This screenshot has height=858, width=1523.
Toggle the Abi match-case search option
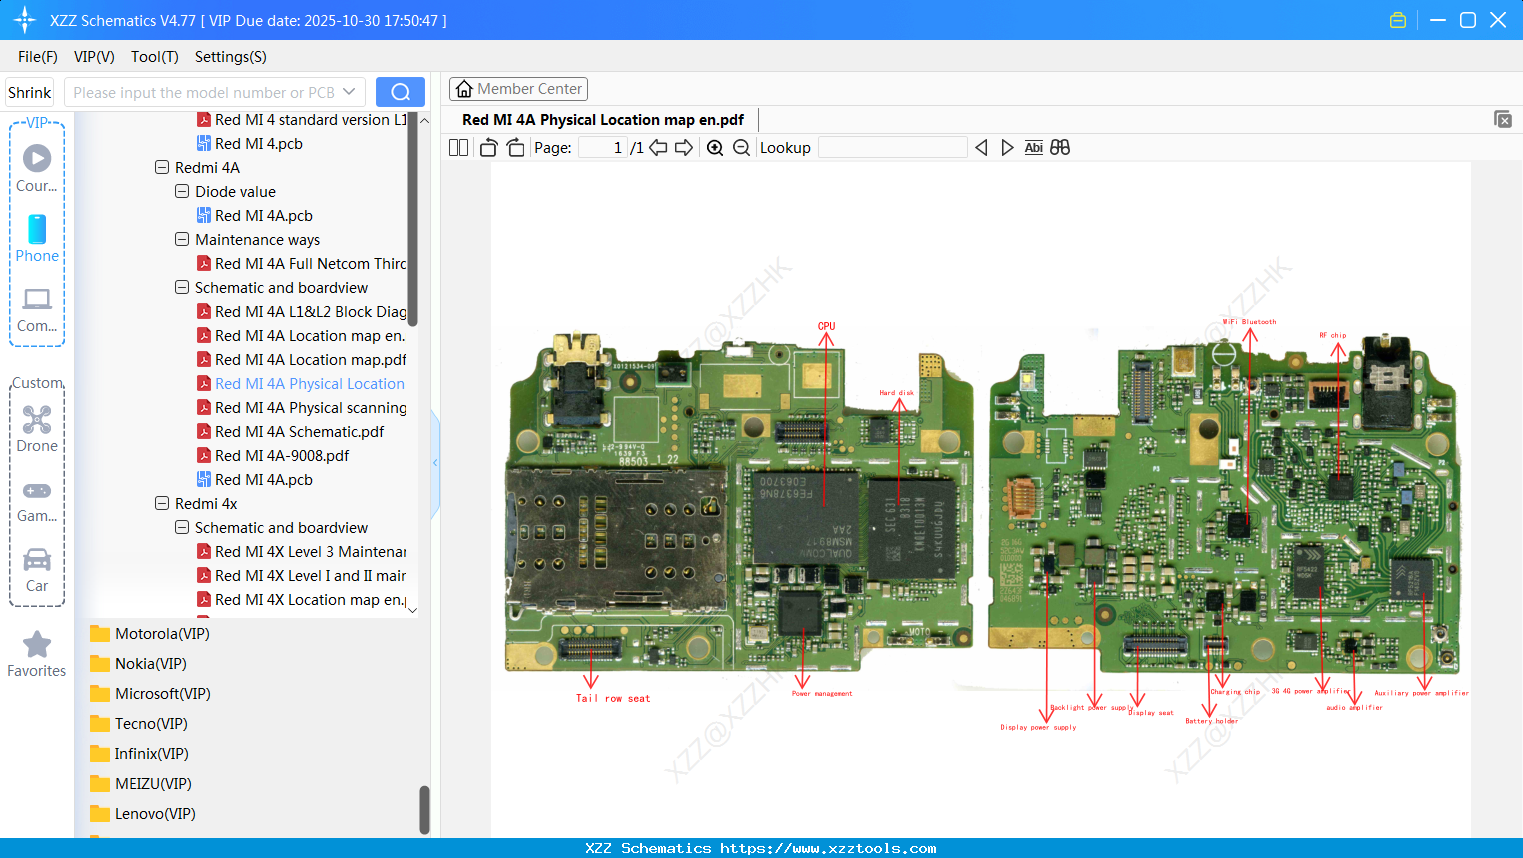1033,148
